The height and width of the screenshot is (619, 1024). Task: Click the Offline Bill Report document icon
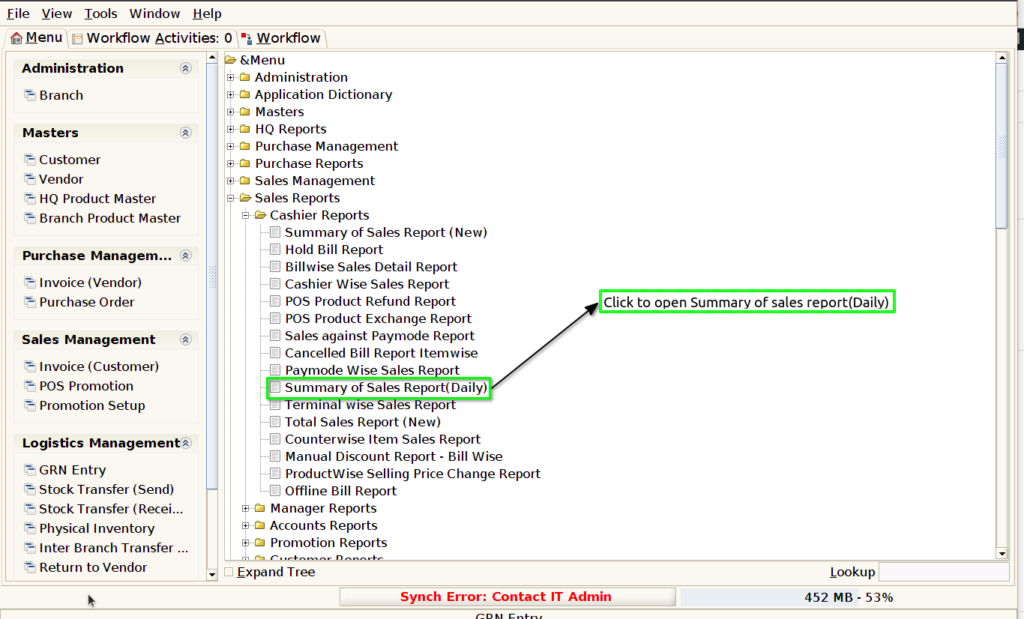pos(276,491)
